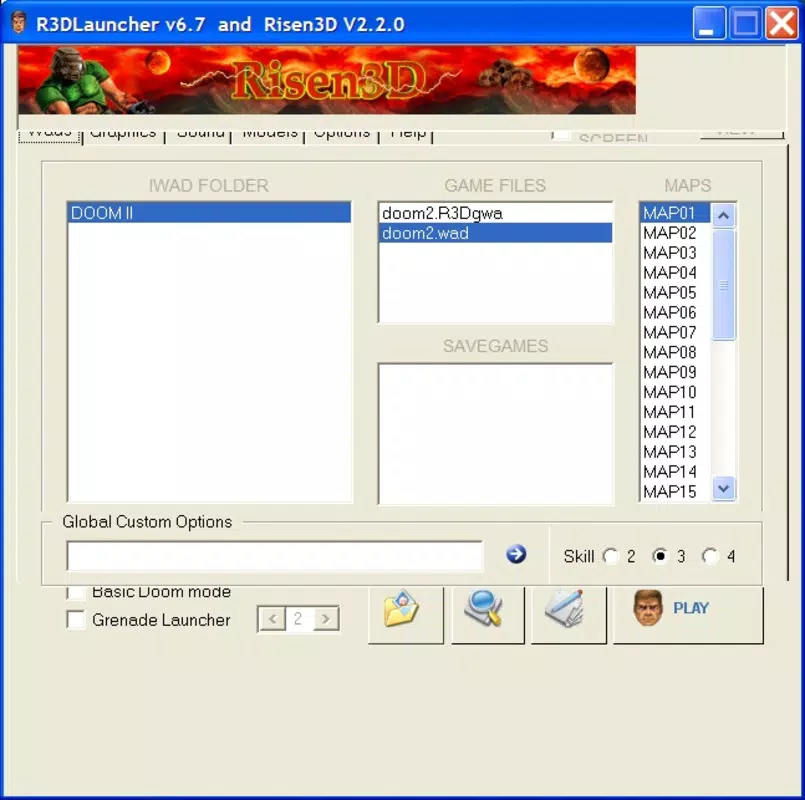Select MAP14 in the Maps list
Screen dimensions: 805x800
[x=675, y=472]
